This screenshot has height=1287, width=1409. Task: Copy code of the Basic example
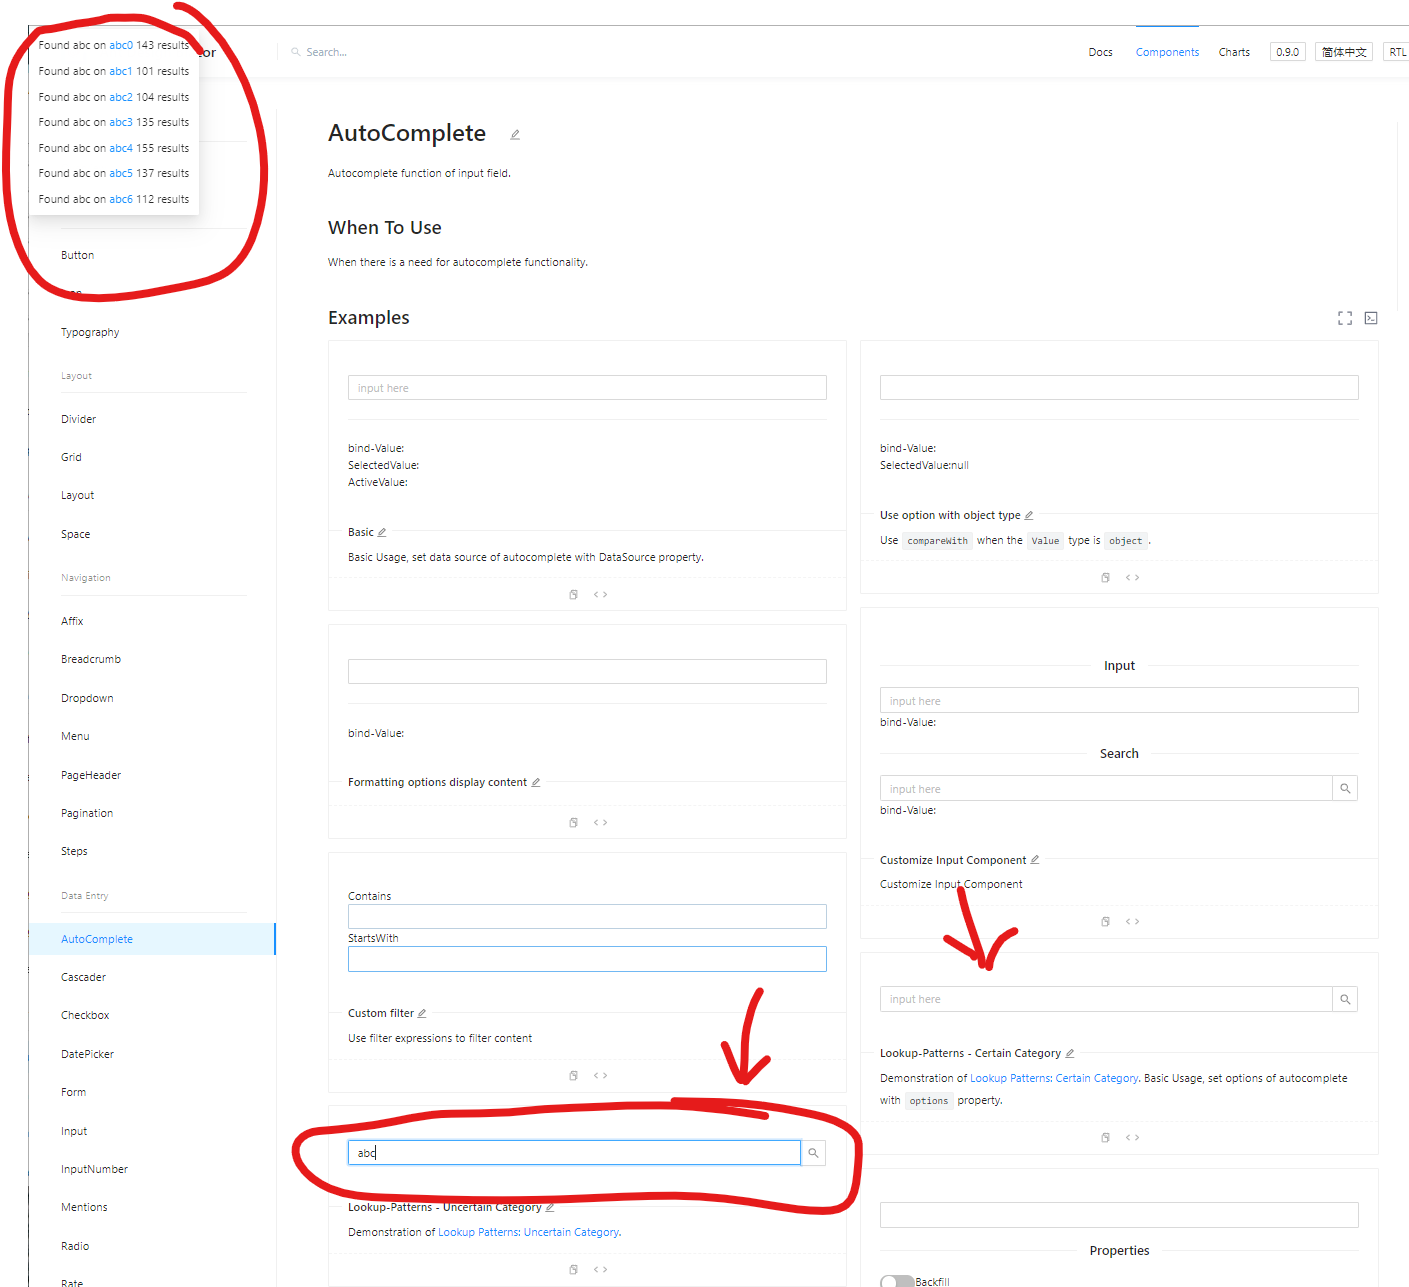[574, 595]
